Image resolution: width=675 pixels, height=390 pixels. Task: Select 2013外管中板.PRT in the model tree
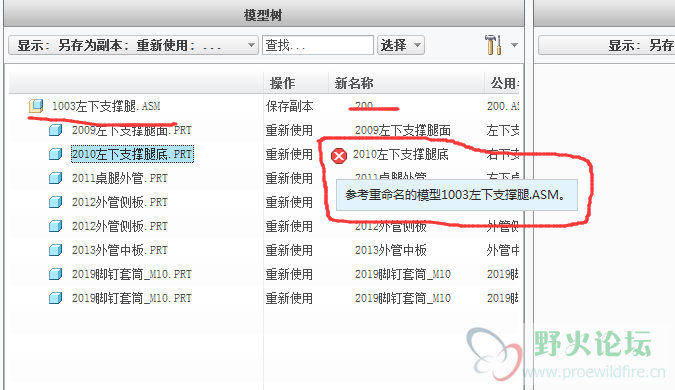click(120, 250)
